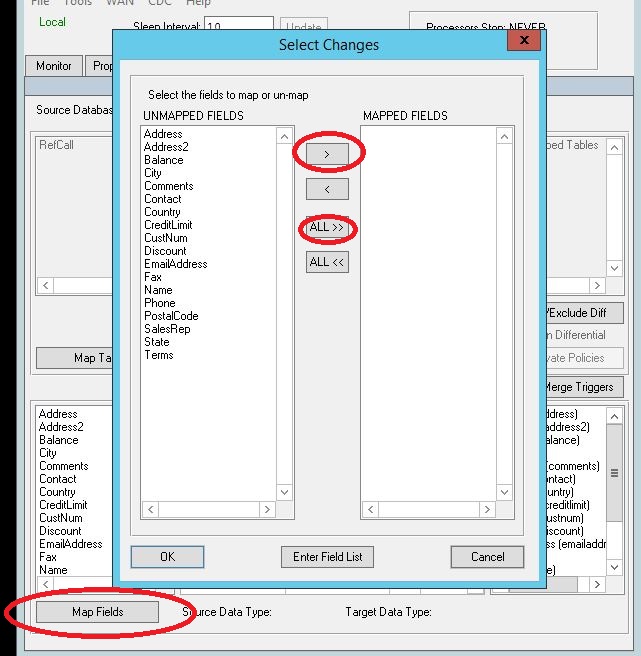
Task: Click the Sleep Interval input field
Action: click(x=239, y=24)
